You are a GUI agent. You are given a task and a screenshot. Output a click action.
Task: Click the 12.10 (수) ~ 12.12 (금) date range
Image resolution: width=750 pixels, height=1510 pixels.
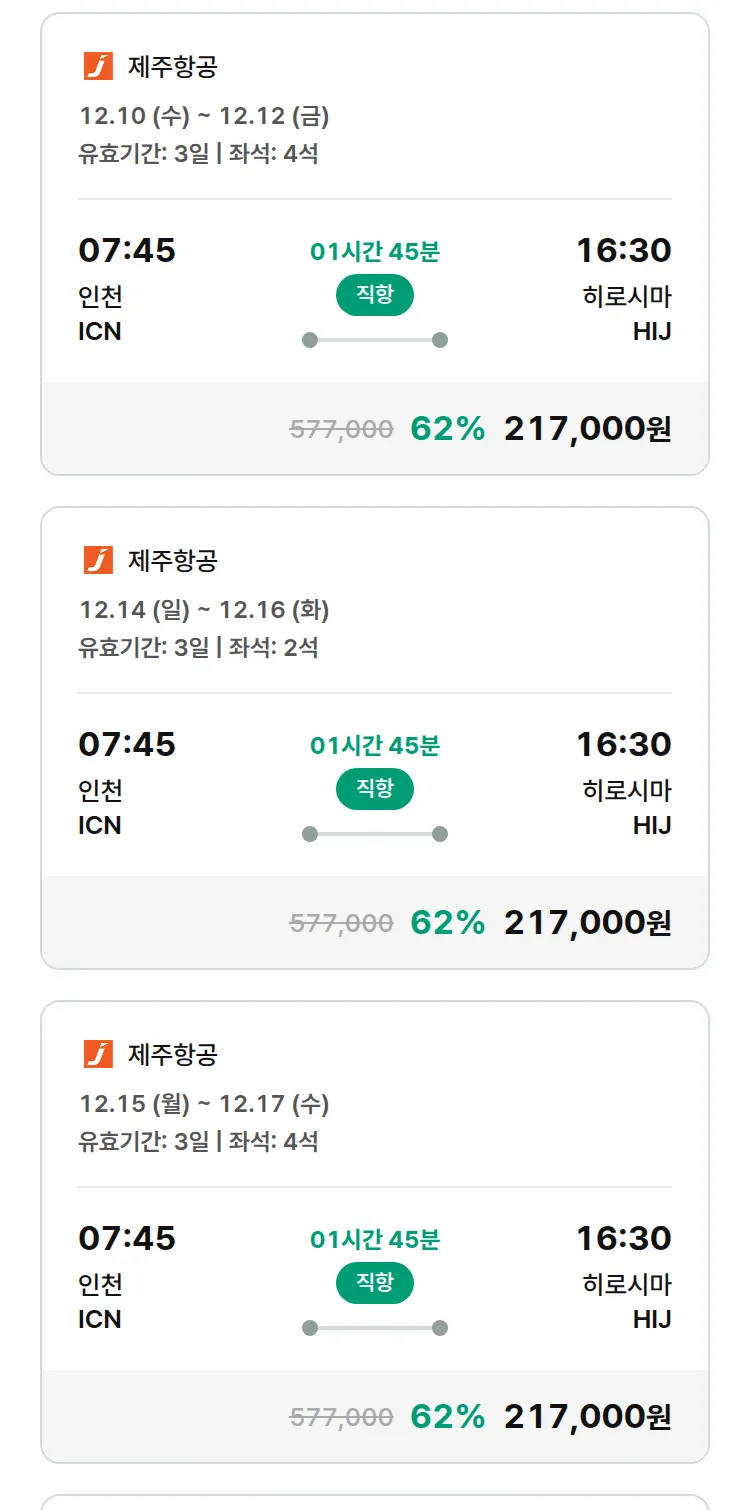204,116
